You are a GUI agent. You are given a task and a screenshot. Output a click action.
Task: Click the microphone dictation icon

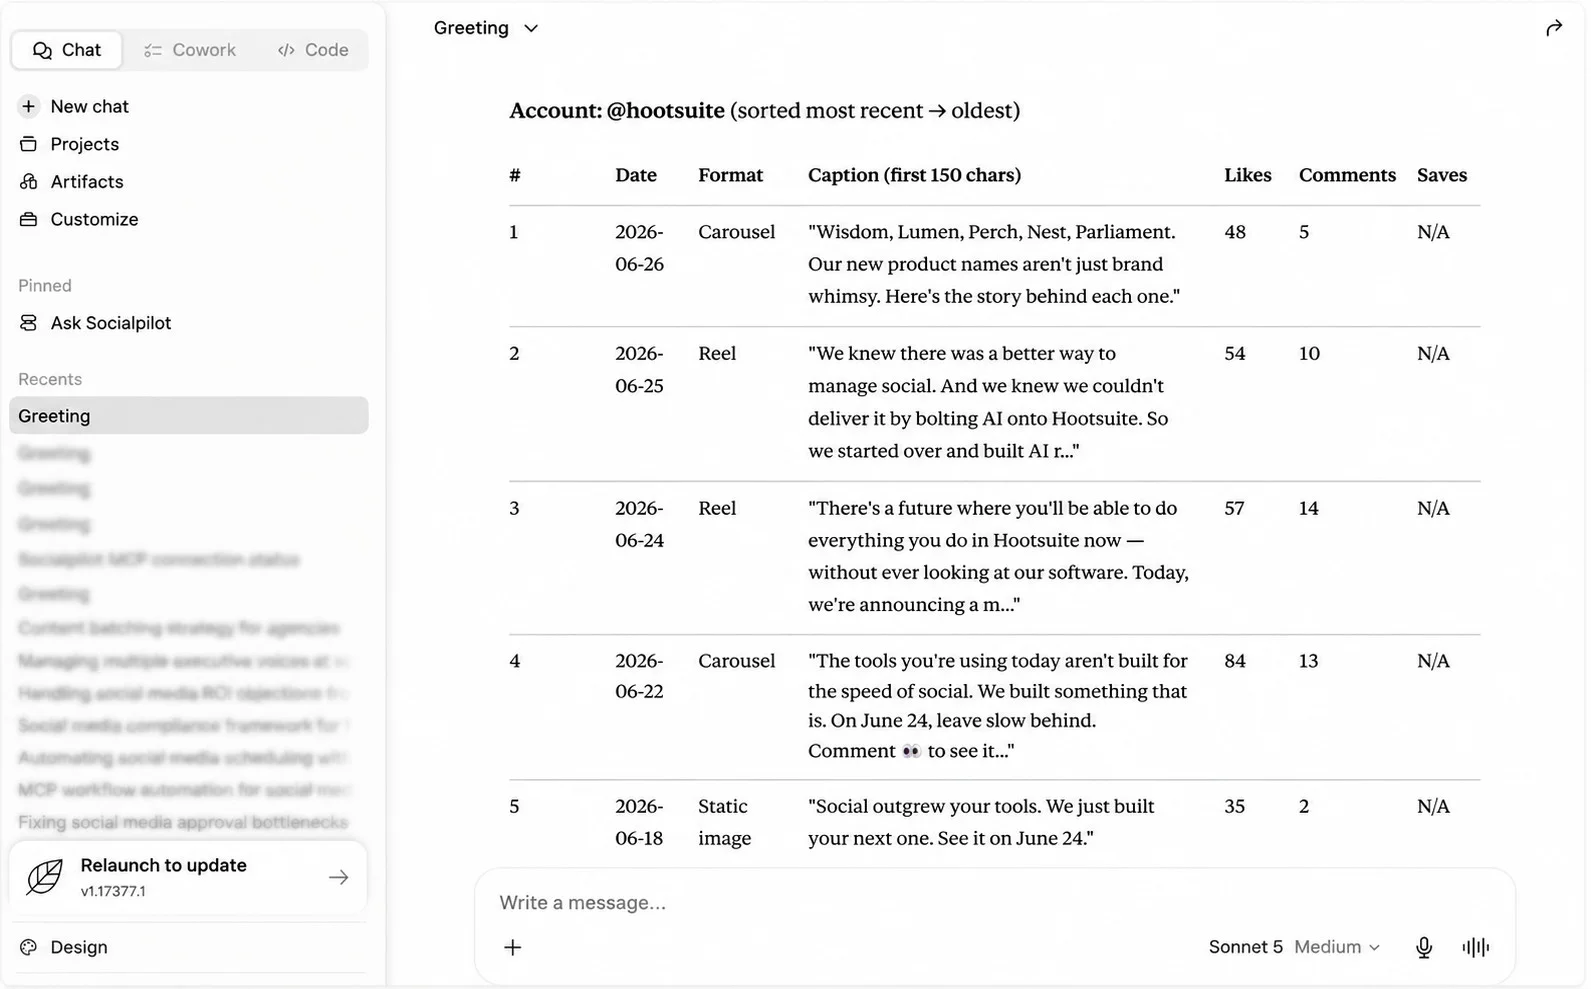click(1424, 947)
